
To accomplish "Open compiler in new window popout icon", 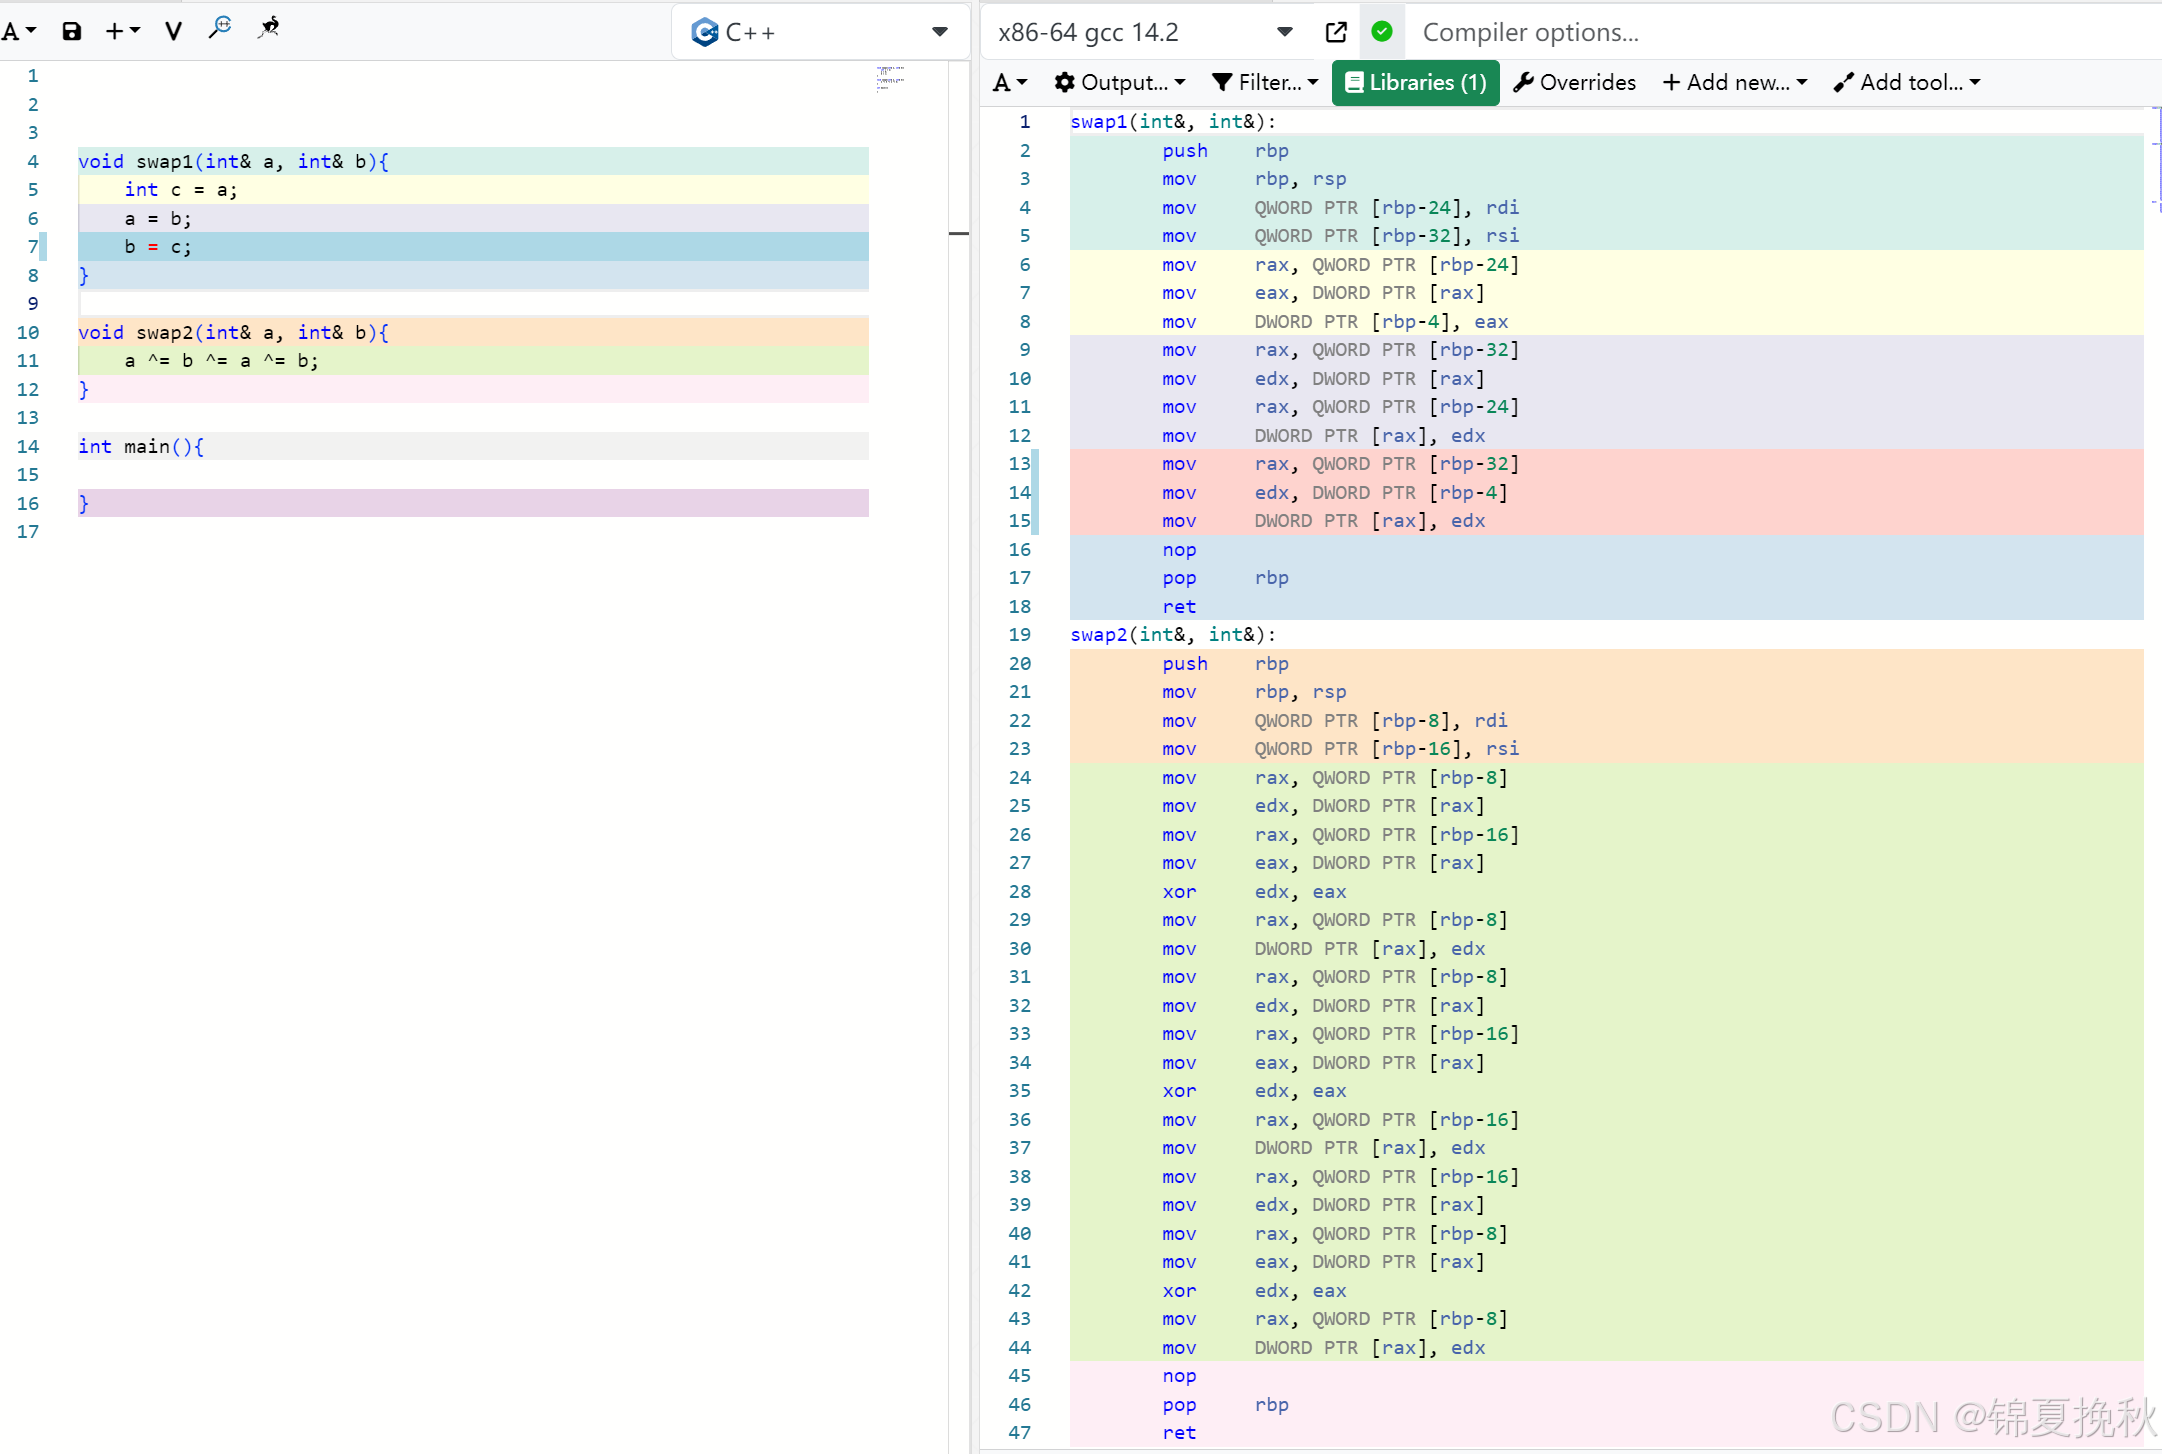I will coord(1336,32).
